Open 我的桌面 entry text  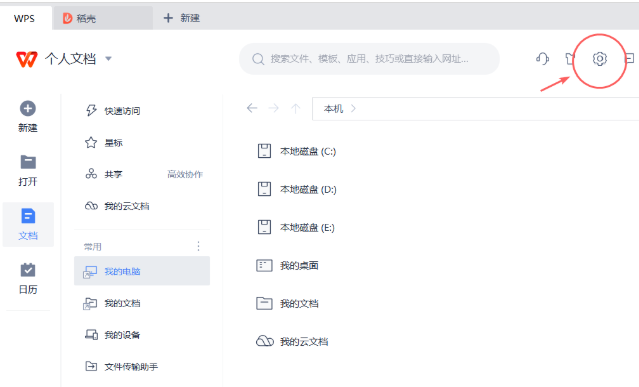tap(299, 266)
